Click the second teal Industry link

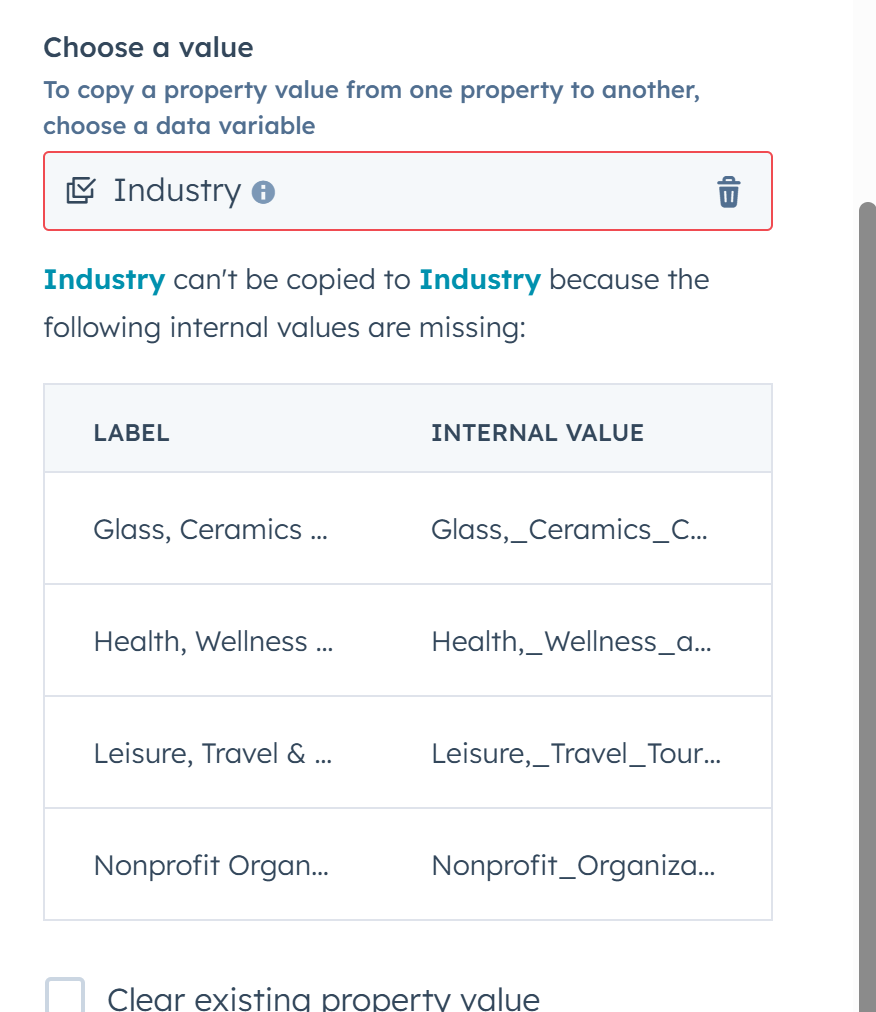point(480,280)
